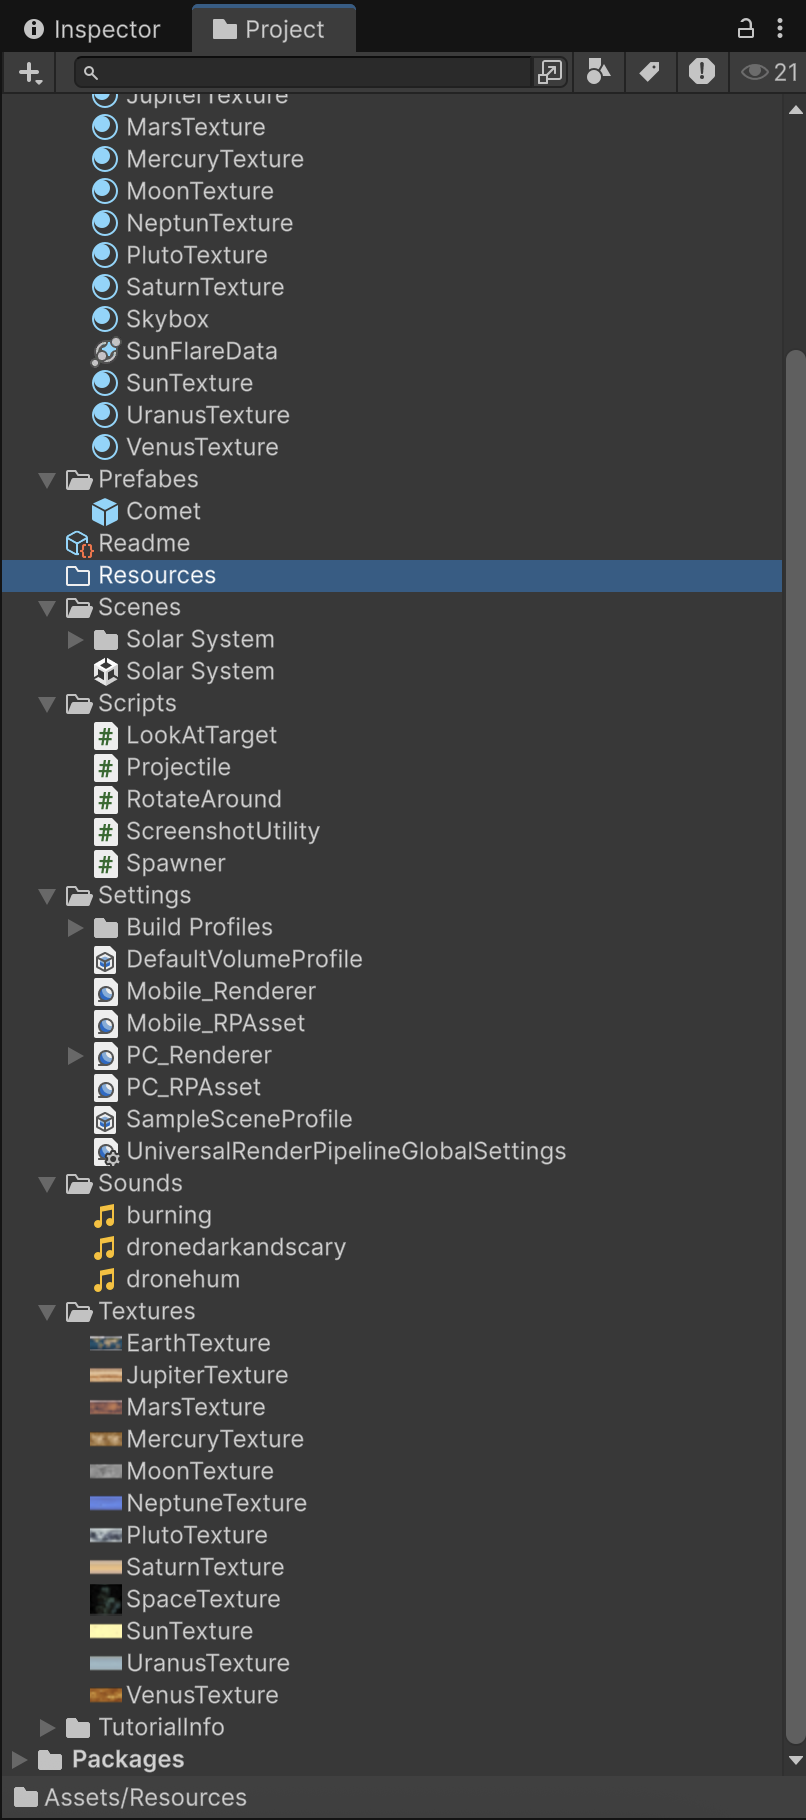Viewport: 806px width, 1820px height.
Task: Collapse the Scripts folder
Action: (47, 704)
